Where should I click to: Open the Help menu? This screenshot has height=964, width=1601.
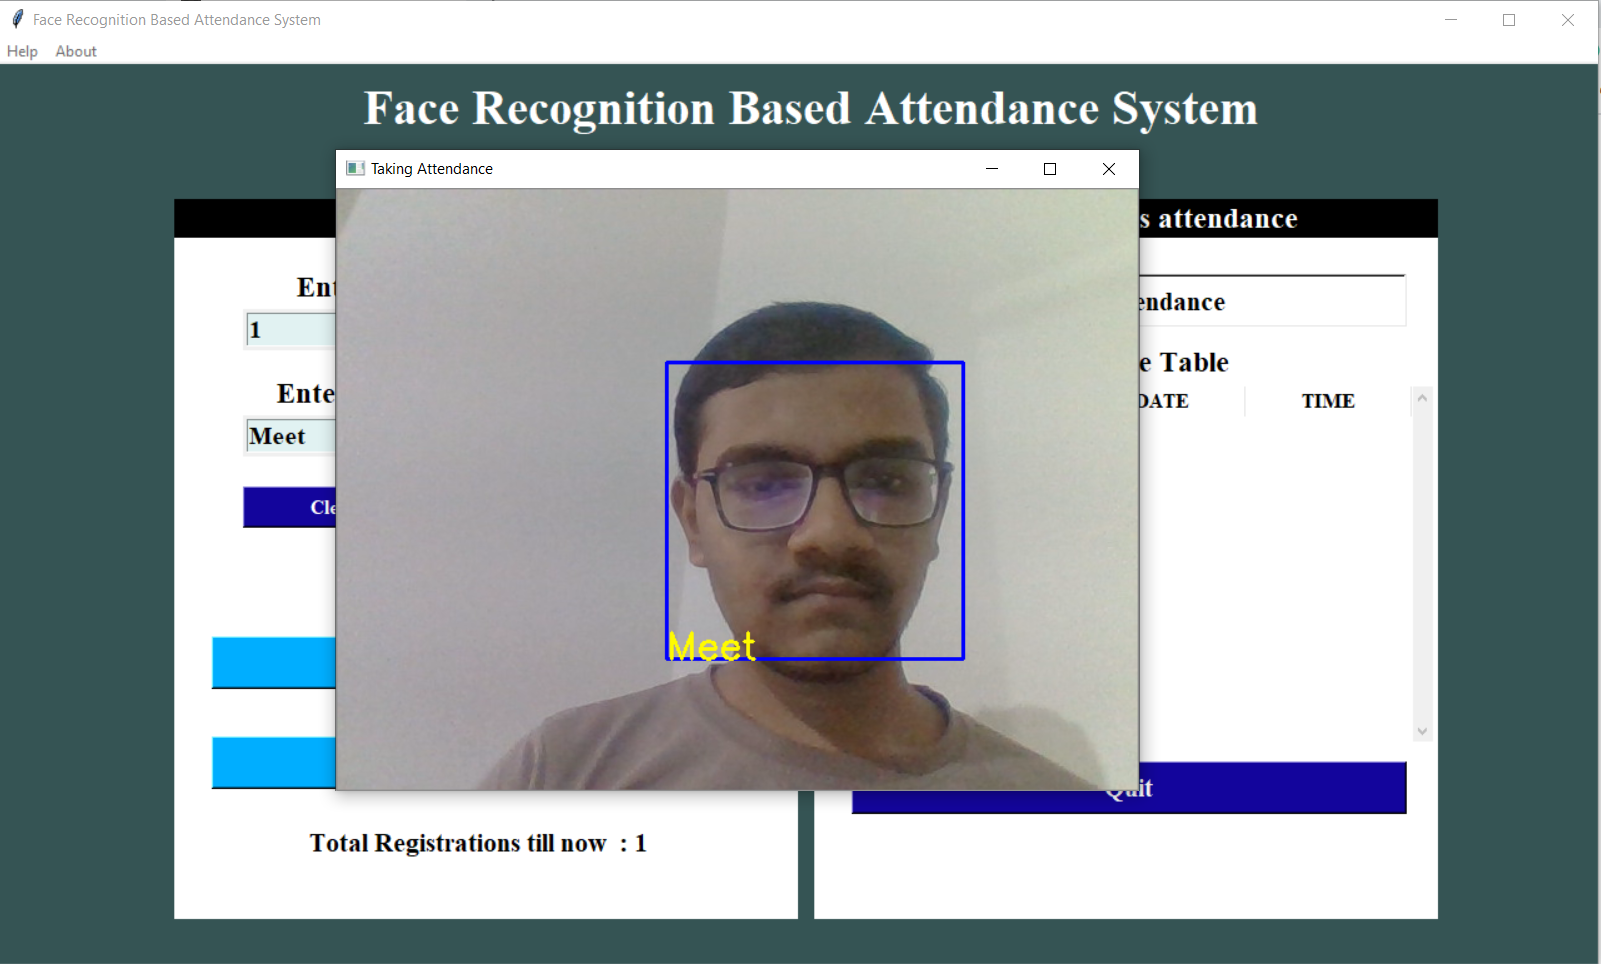(21, 51)
